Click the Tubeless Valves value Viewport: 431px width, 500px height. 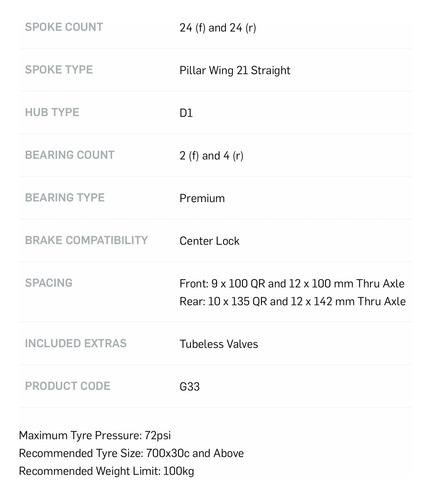click(219, 344)
